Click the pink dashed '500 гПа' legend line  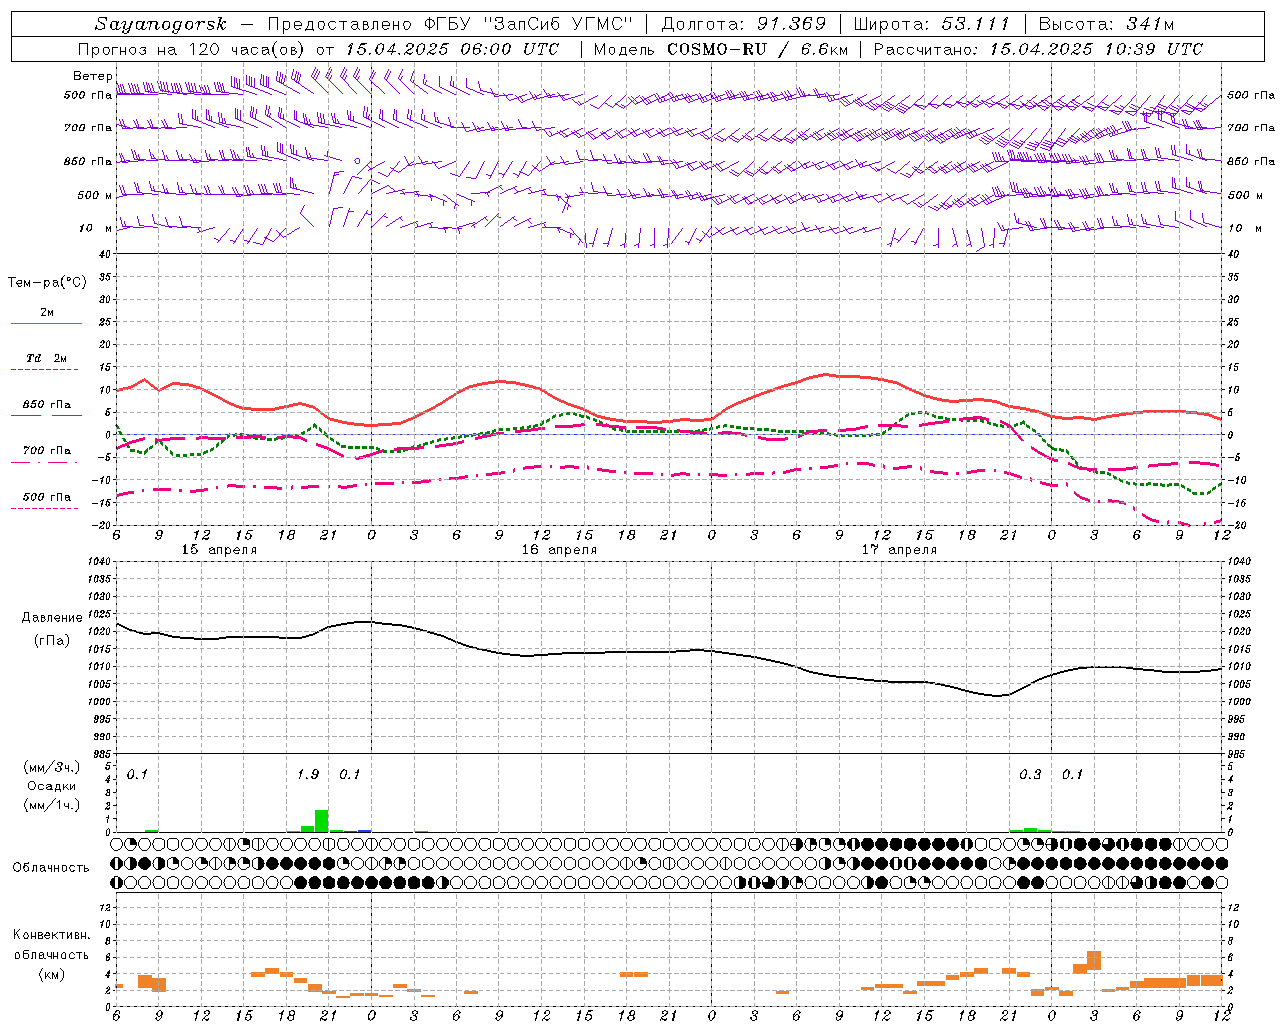click(x=45, y=508)
